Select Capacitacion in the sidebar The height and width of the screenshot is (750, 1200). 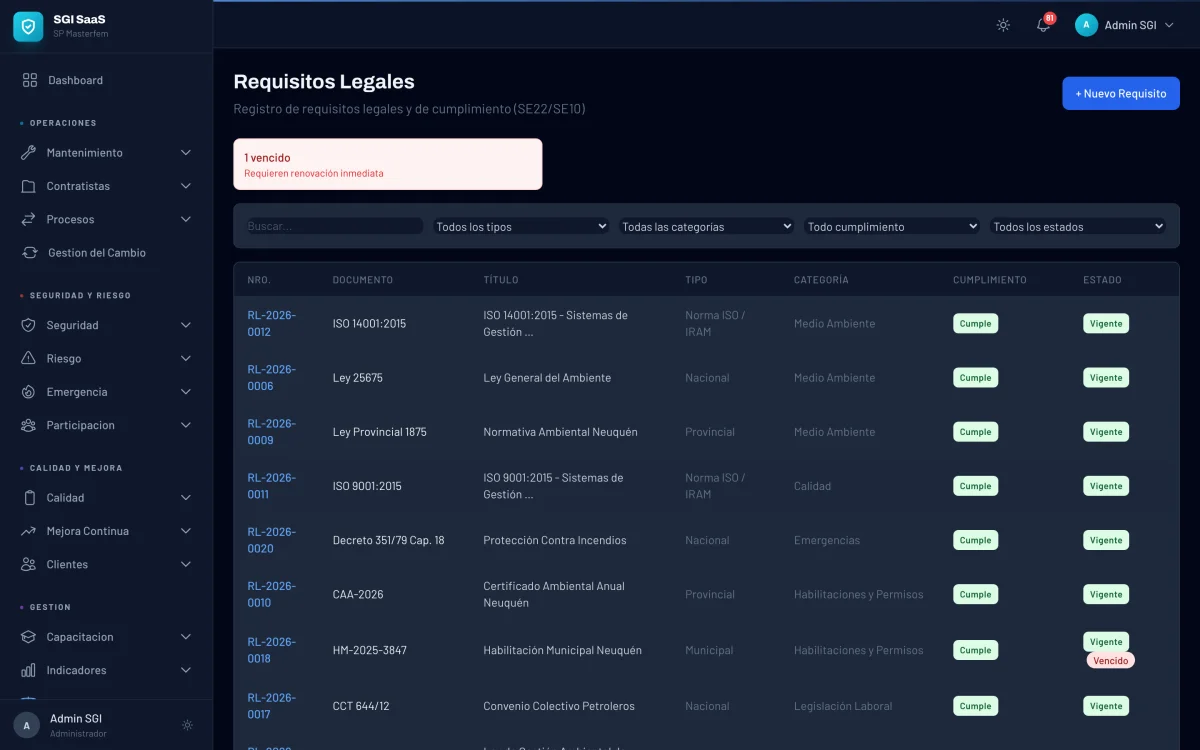click(80, 637)
